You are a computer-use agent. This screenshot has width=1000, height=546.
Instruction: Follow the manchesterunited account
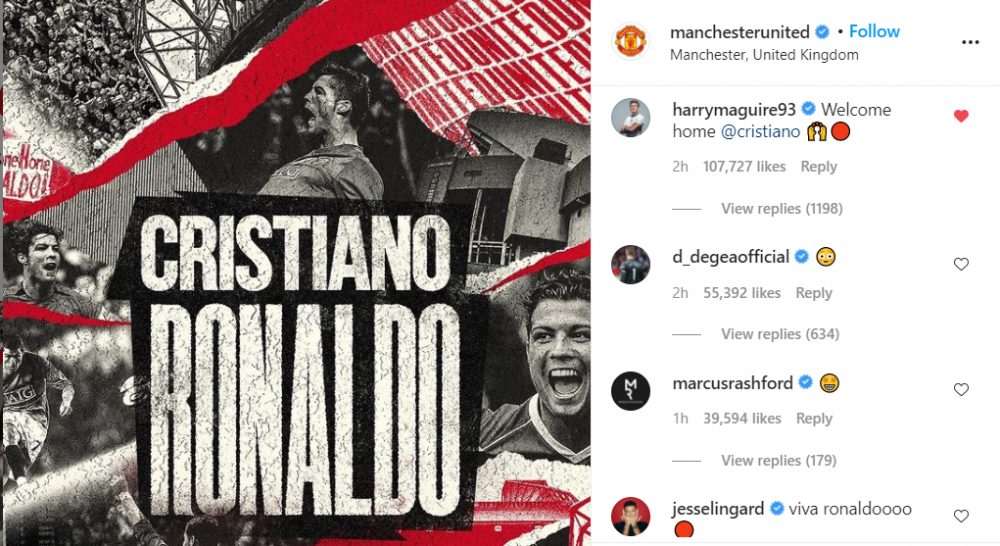[874, 31]
